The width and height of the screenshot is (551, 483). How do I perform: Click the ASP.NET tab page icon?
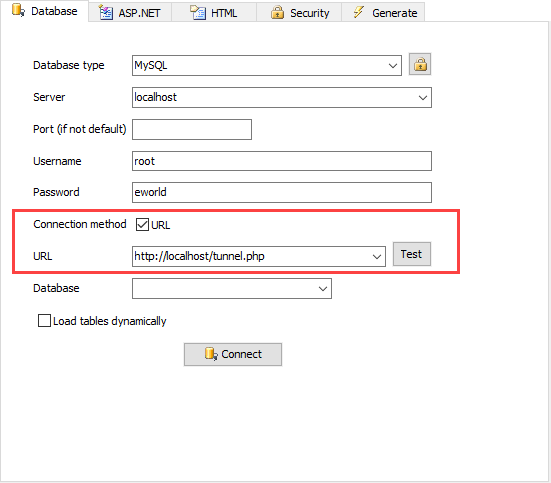coord(105,13)
